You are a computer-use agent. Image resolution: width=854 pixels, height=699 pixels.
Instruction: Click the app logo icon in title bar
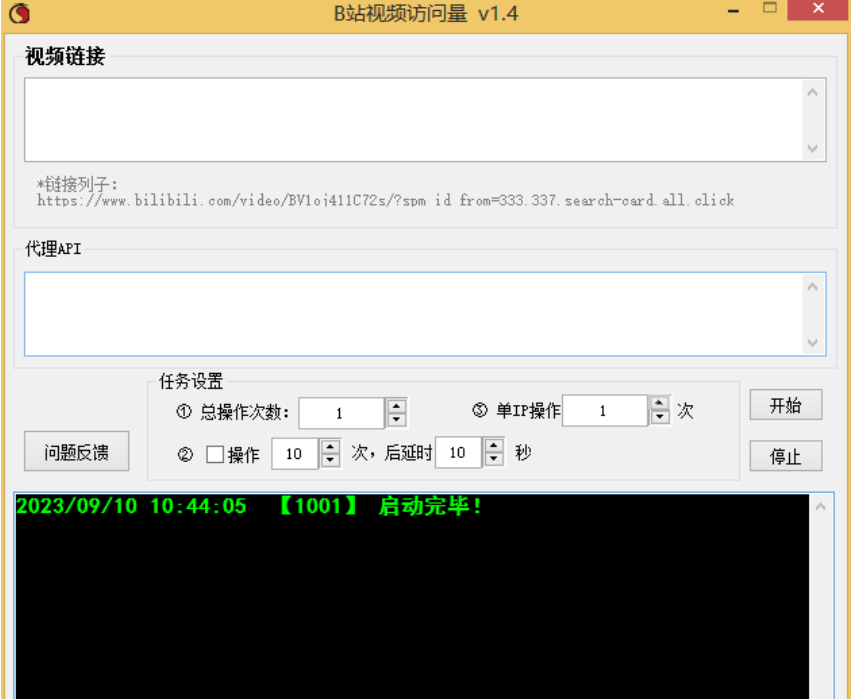[18, 13]
